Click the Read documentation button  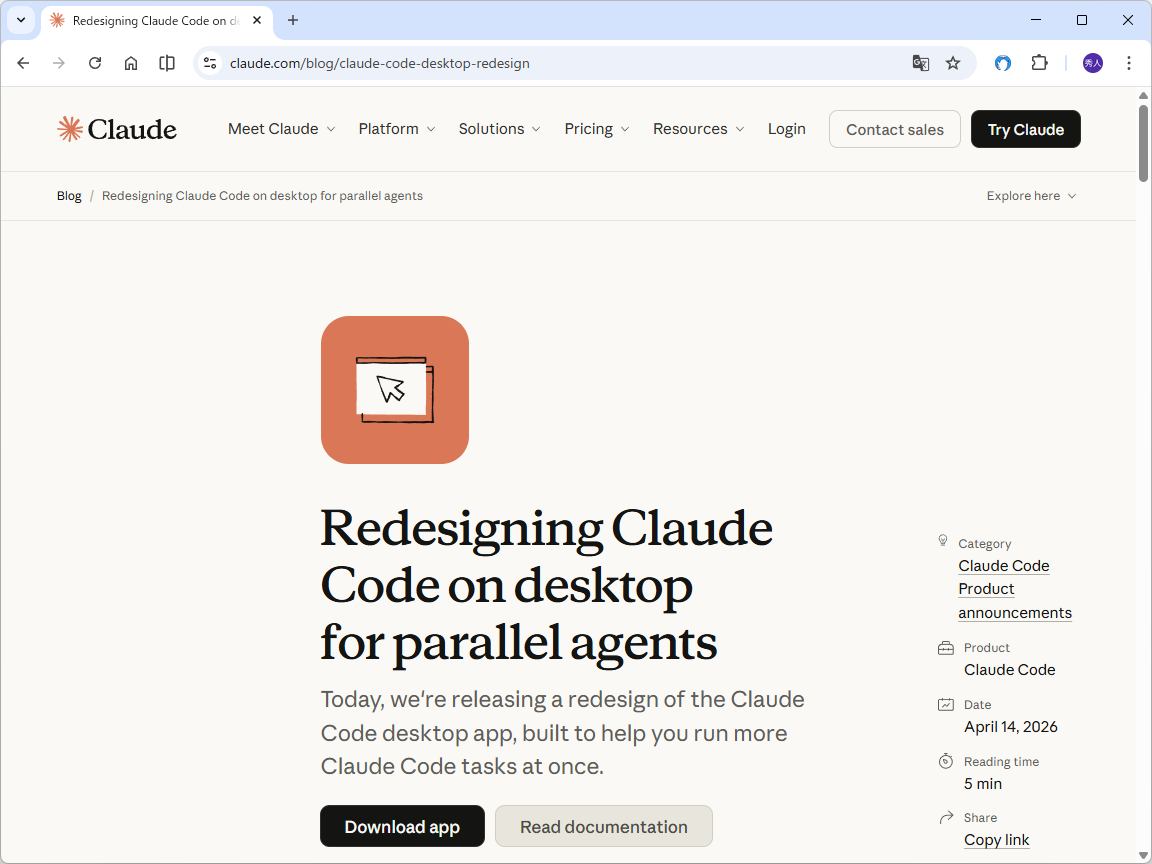pyautogui.click(x=604, y=827)
